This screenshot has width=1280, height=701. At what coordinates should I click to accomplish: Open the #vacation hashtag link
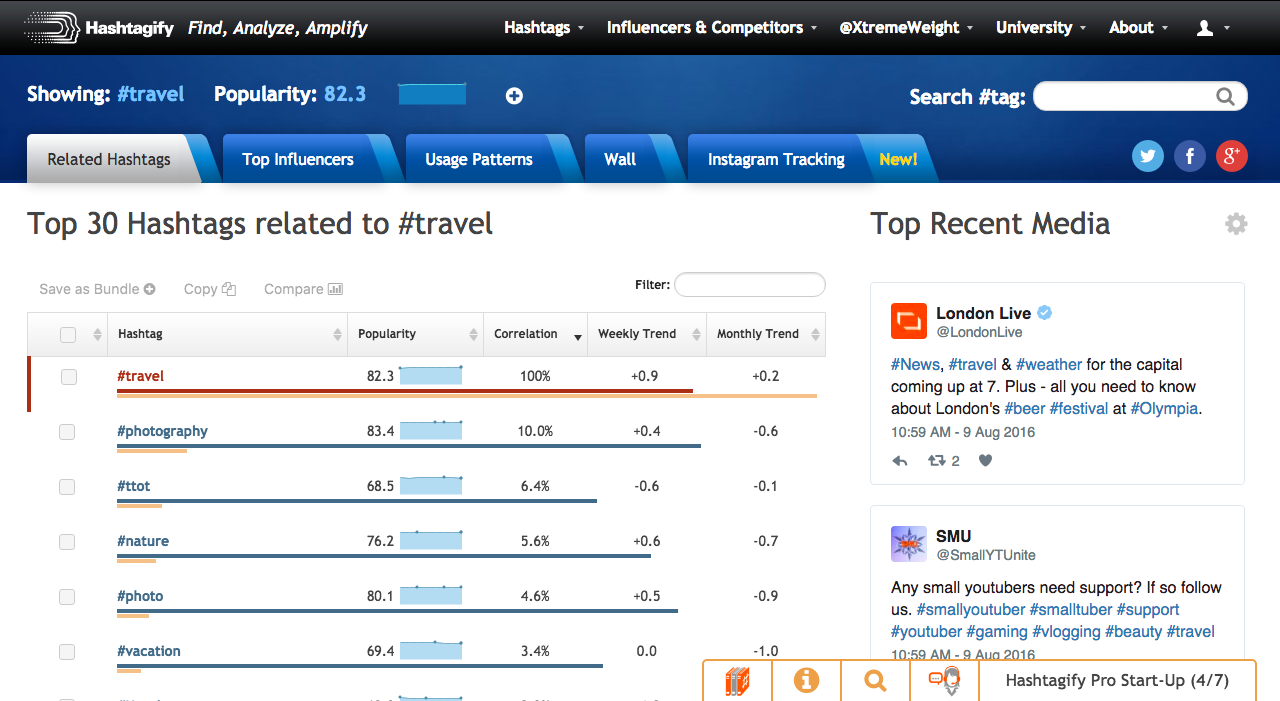click(x=149, y=651)
